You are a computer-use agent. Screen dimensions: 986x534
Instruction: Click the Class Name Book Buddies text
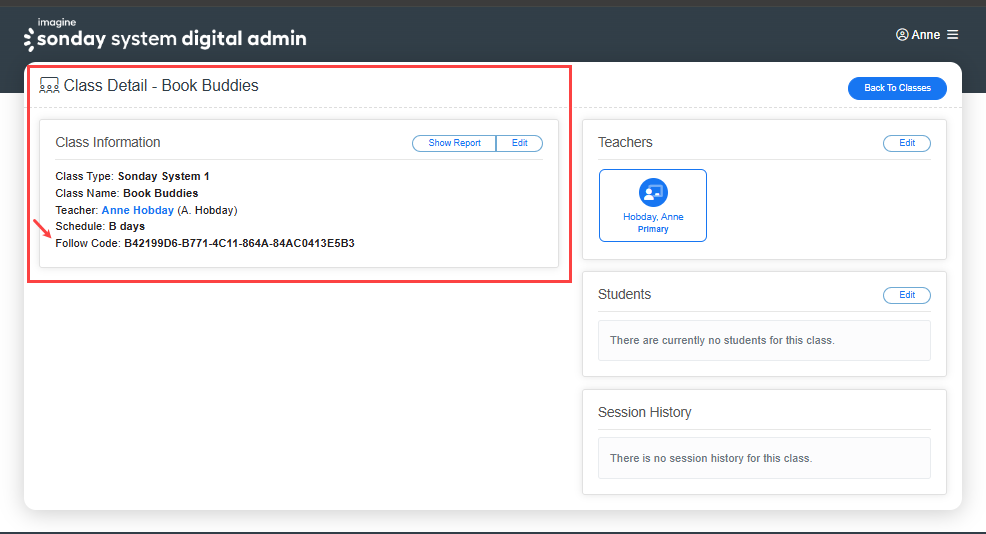coord(126,193)
